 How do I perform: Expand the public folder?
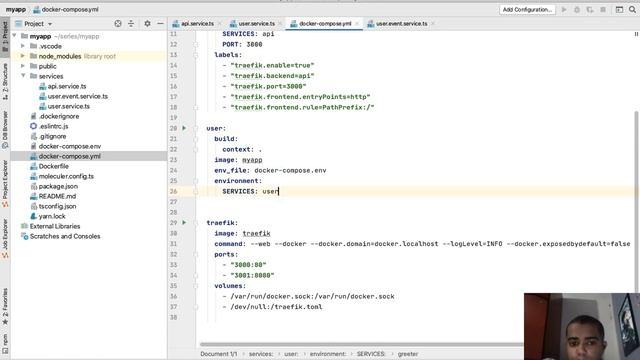click(23, 66)
